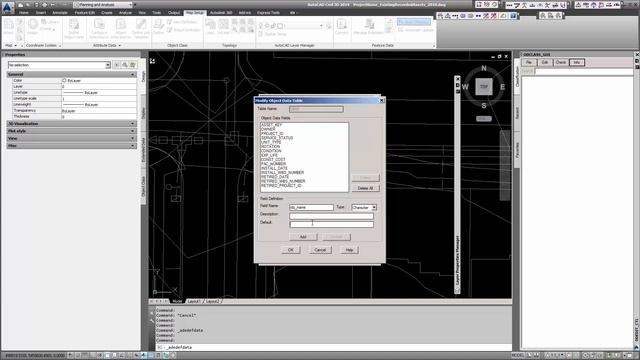The height and width of the screenshot is (360, 640).
Task: Switch to the Feature Edit ribbon tab
Action: (x=84, y=13)
